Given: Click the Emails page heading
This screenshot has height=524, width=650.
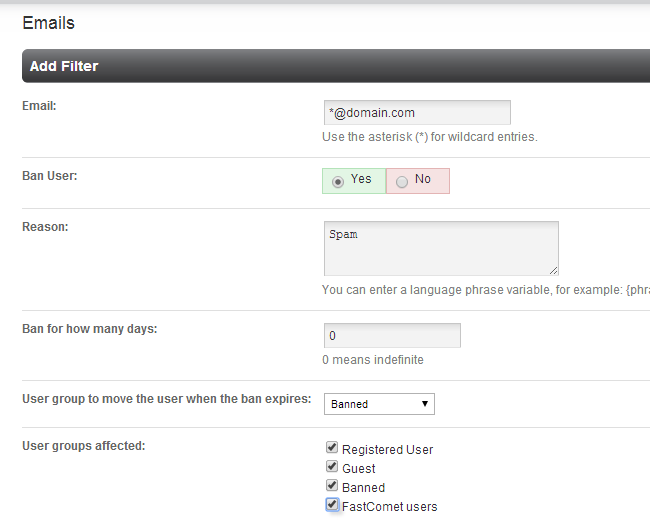Looking at the screenshot, I should (x=49, y=23).
